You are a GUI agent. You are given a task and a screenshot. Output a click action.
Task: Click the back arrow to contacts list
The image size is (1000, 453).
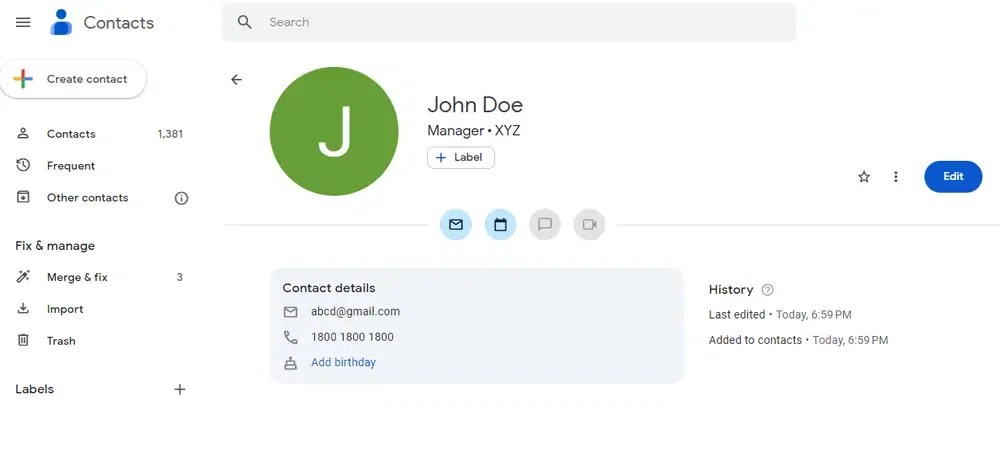point(236,80)
